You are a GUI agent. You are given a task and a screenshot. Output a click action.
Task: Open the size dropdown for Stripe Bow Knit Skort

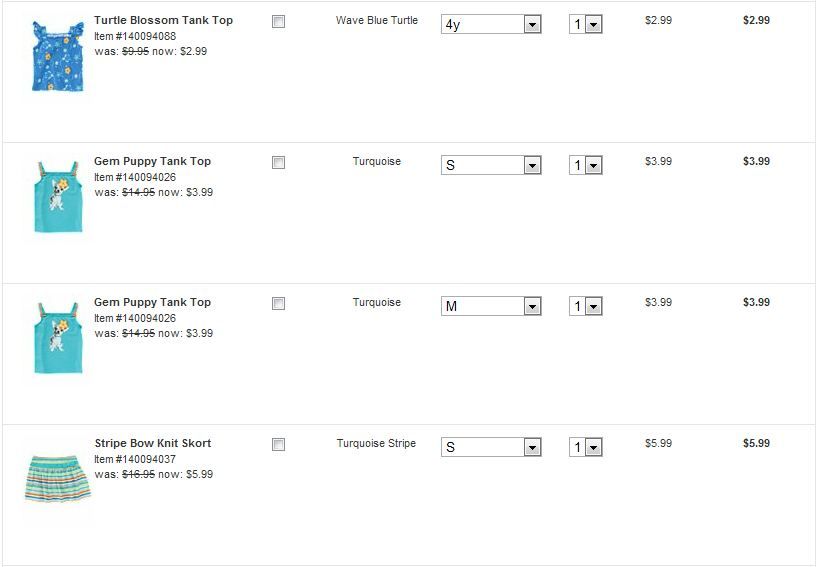click(491, 447)
